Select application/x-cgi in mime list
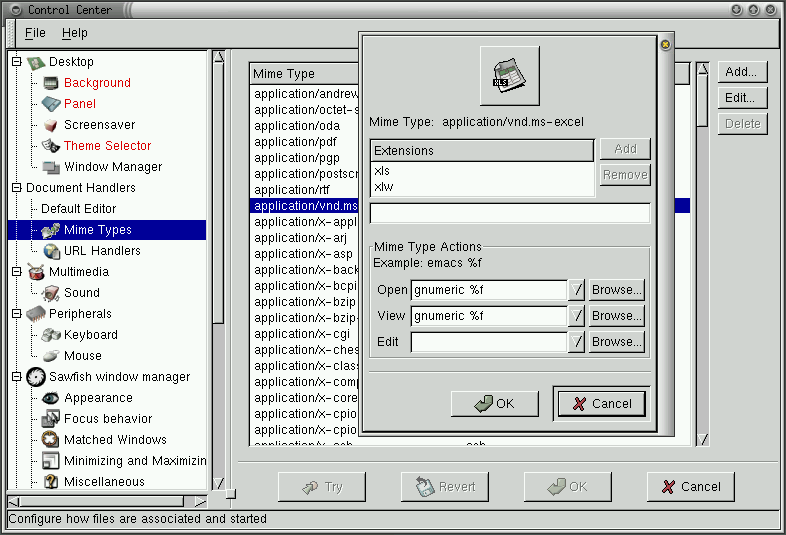The width and height of the screenshot is (786, 535). click(x=304, y=334)
